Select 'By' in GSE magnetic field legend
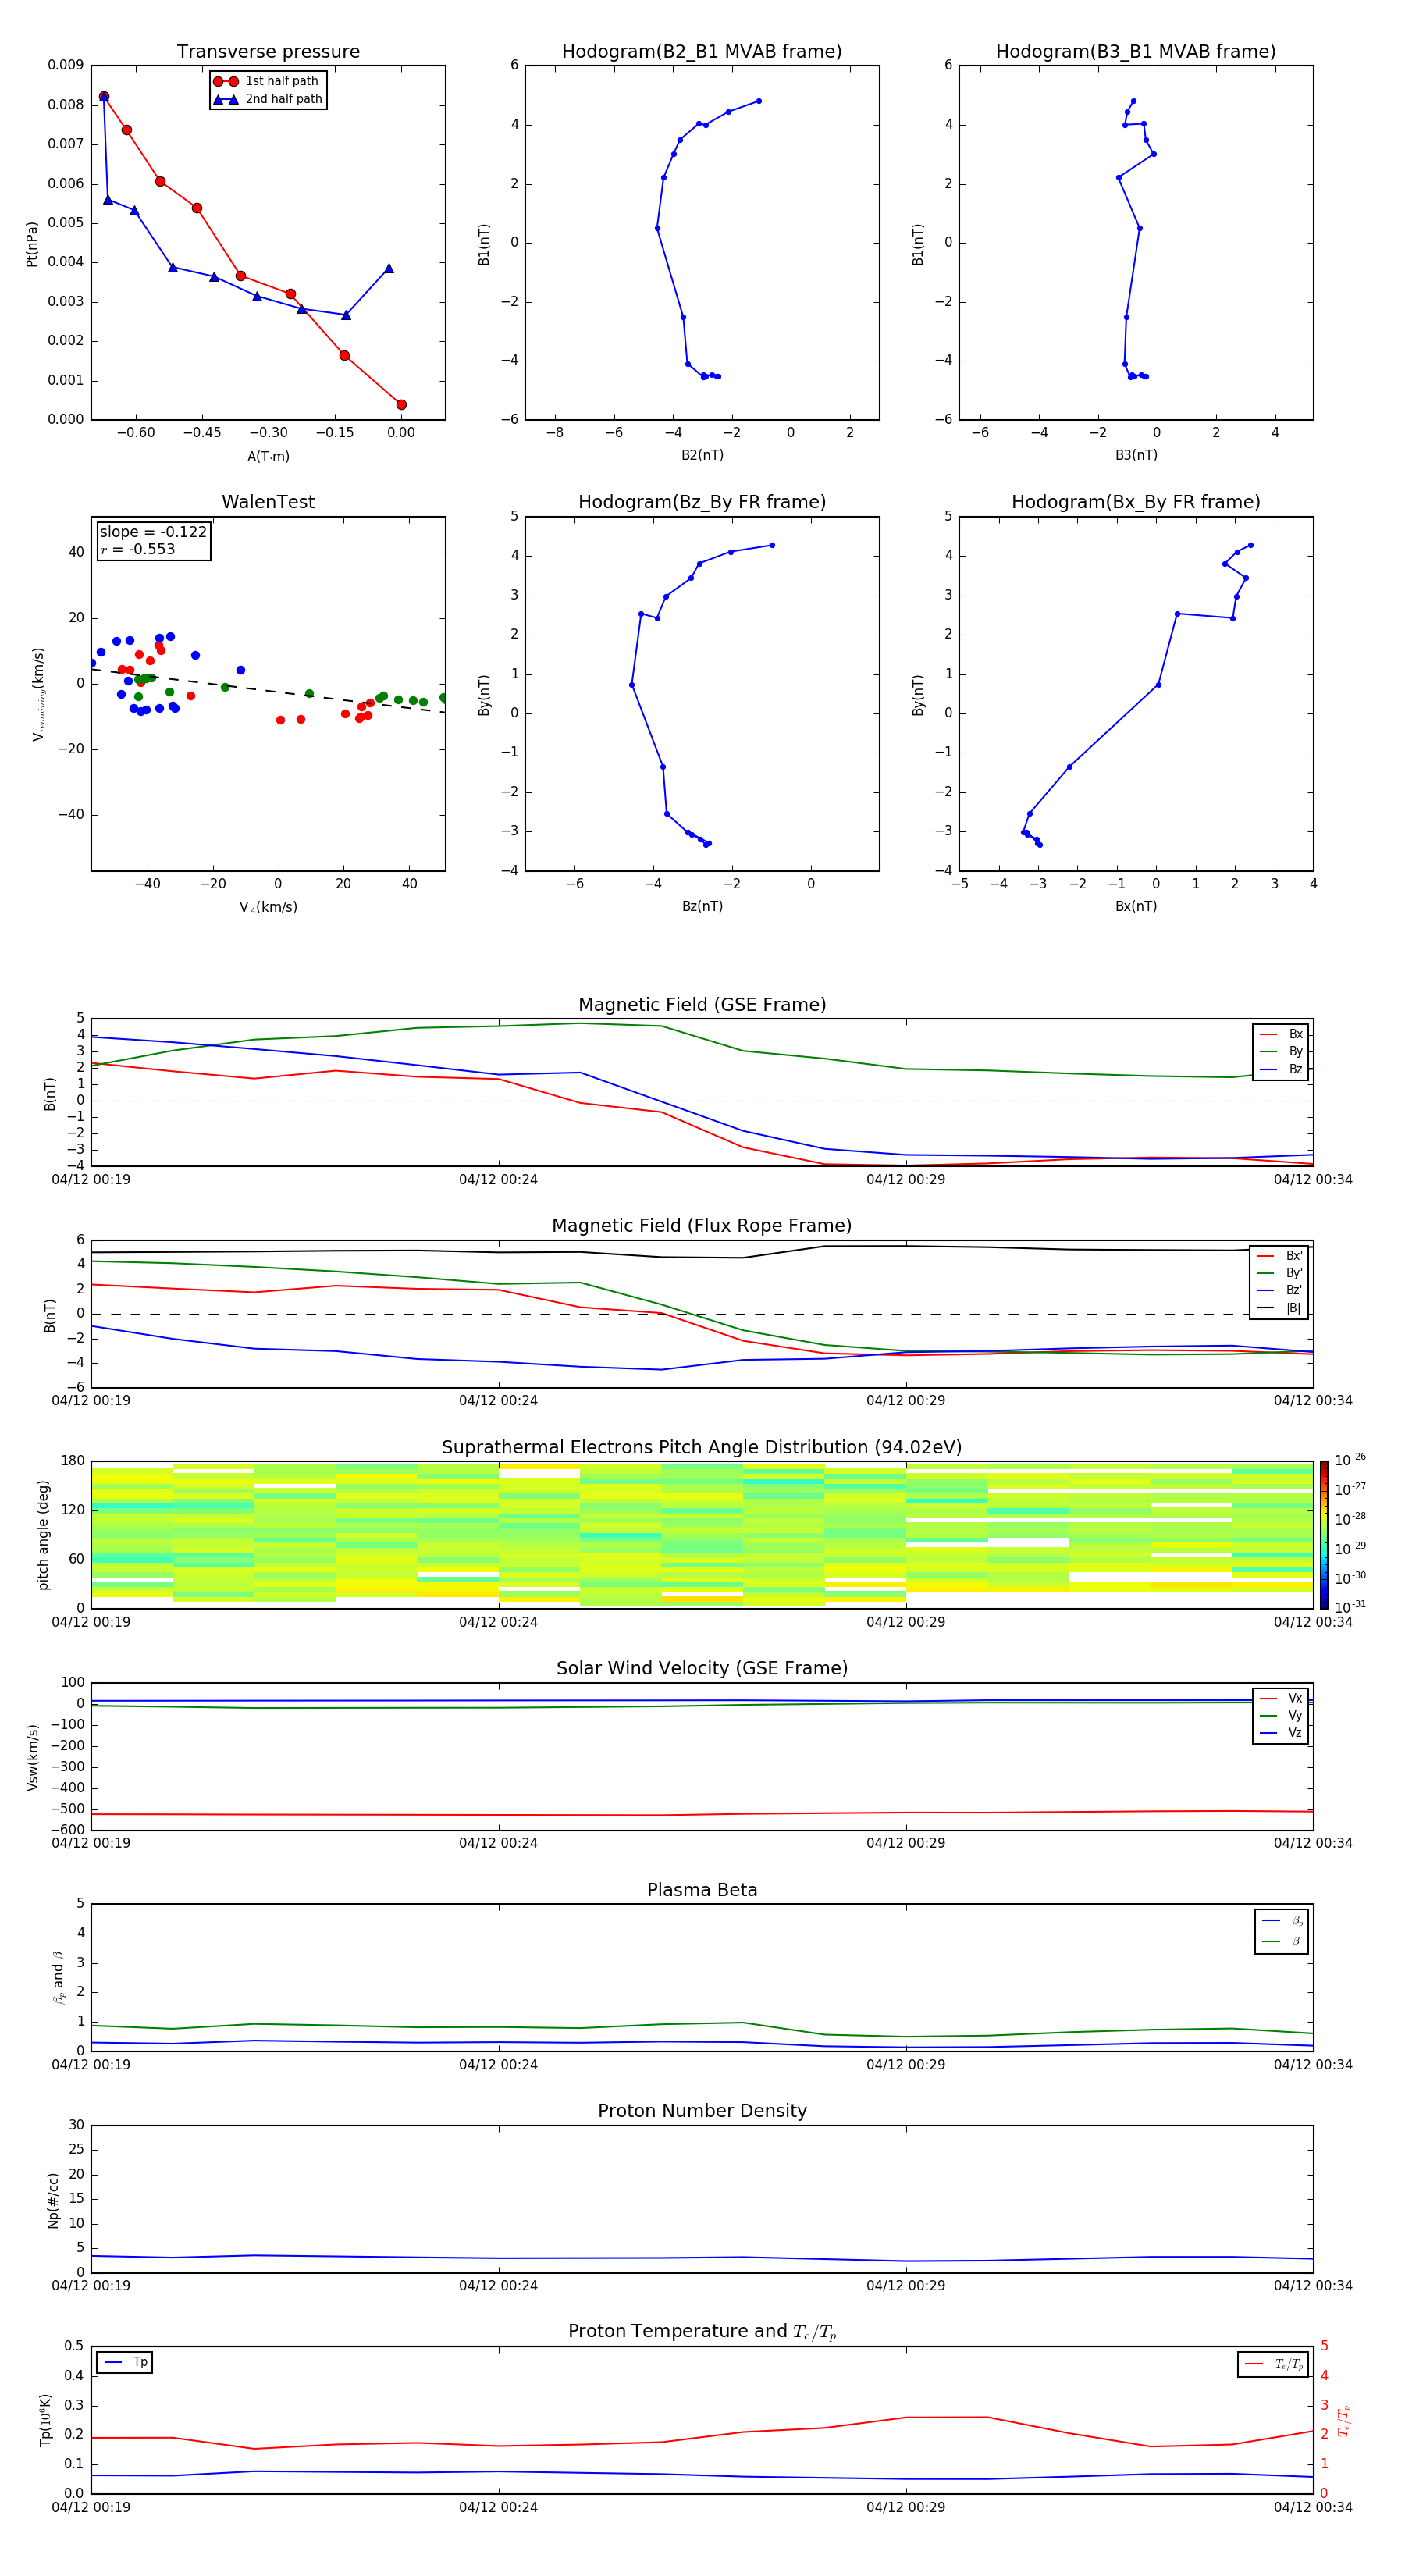The width and height of the screenshot is (1405, 2576). coord(1281,1051)
